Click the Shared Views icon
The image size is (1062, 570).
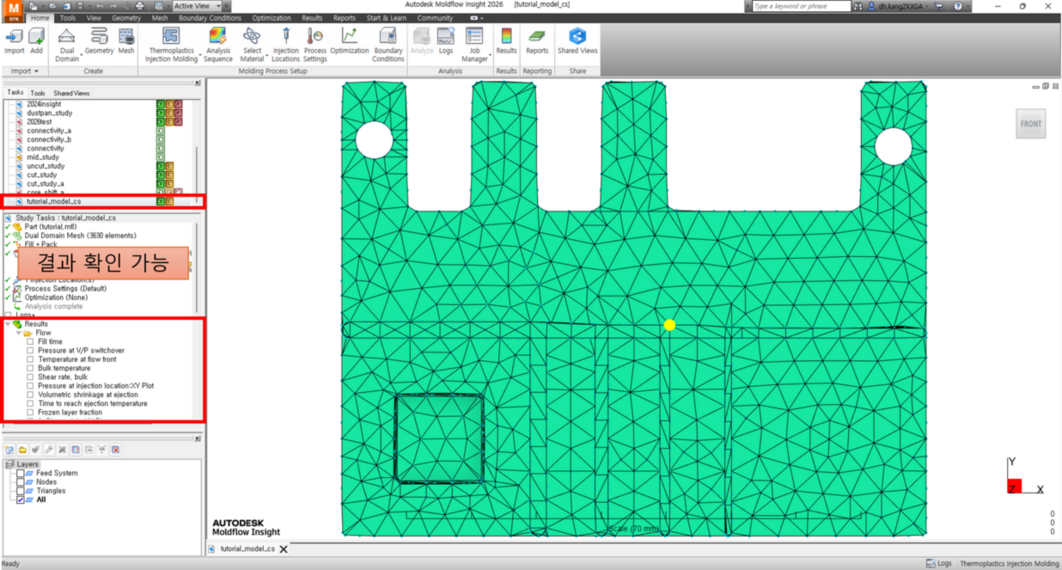point(577,41)
